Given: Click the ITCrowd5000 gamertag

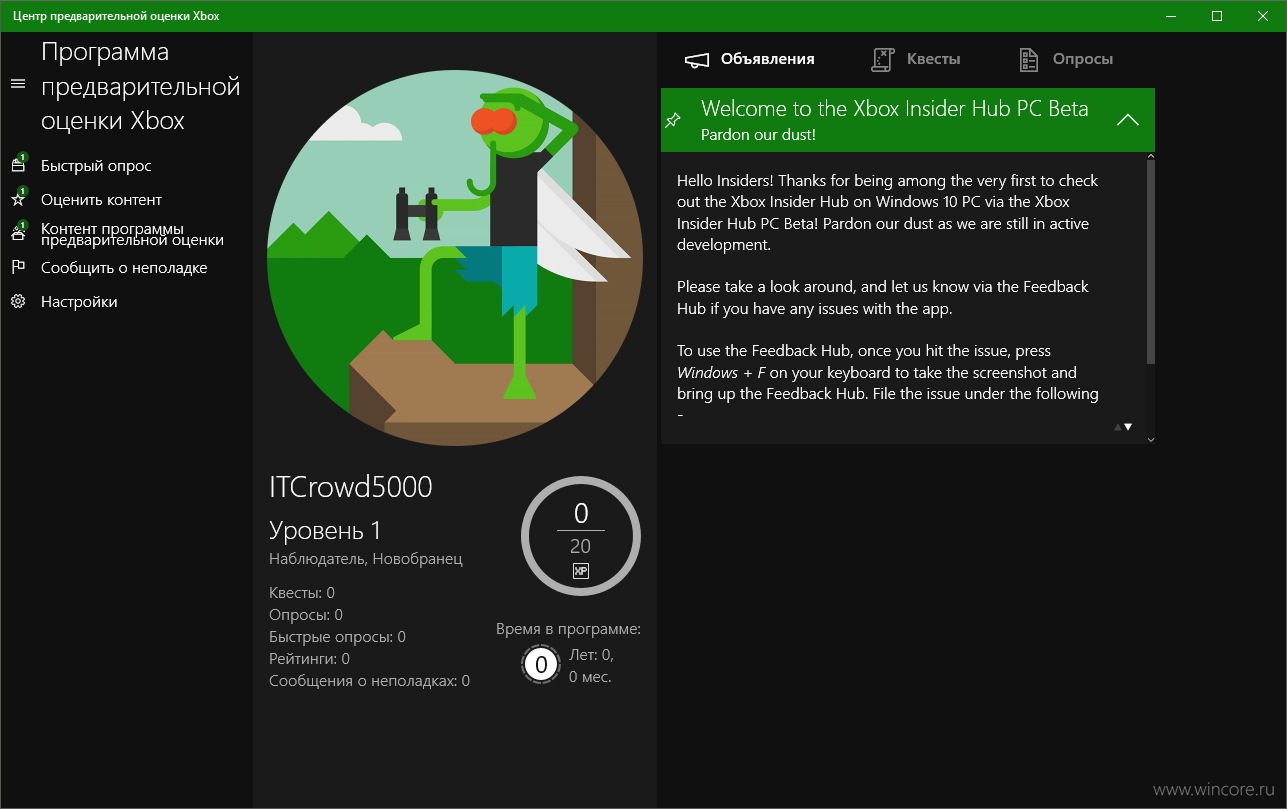Looking at the screenshot, I should pos(351,487).
